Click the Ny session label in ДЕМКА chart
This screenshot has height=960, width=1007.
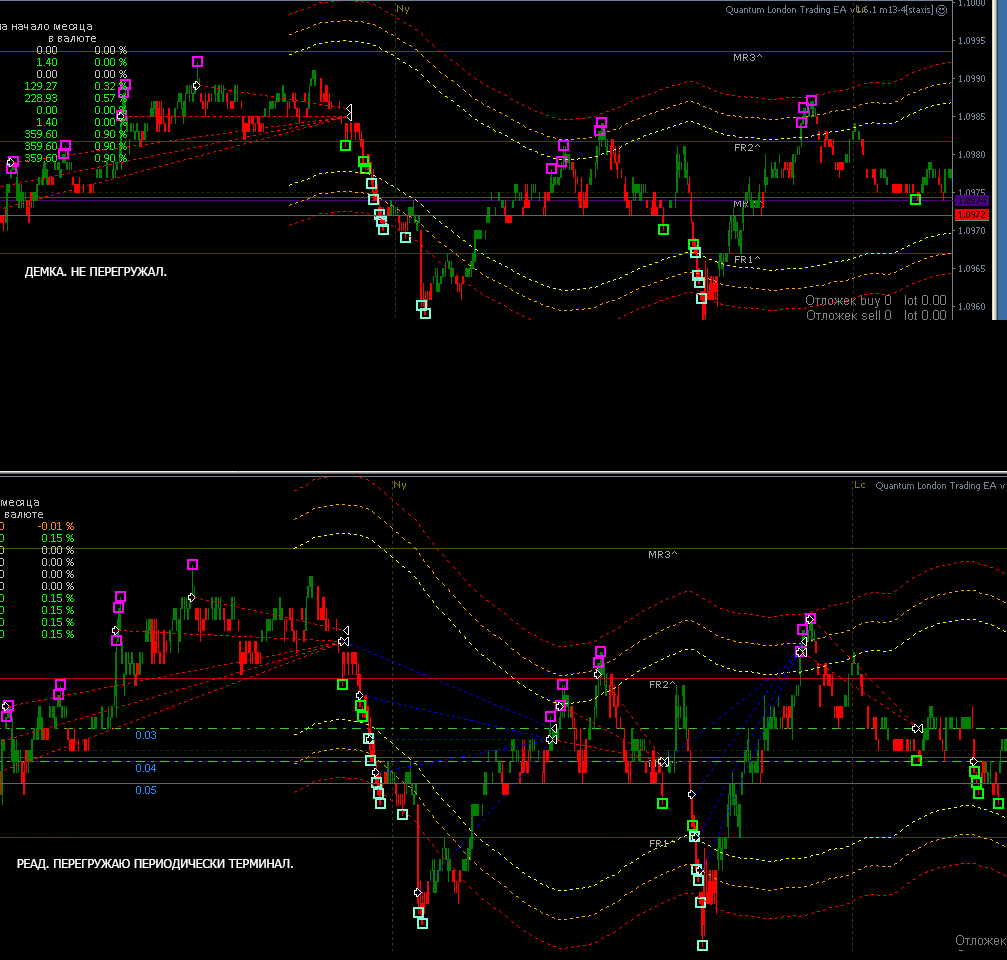tap(403, 9)
